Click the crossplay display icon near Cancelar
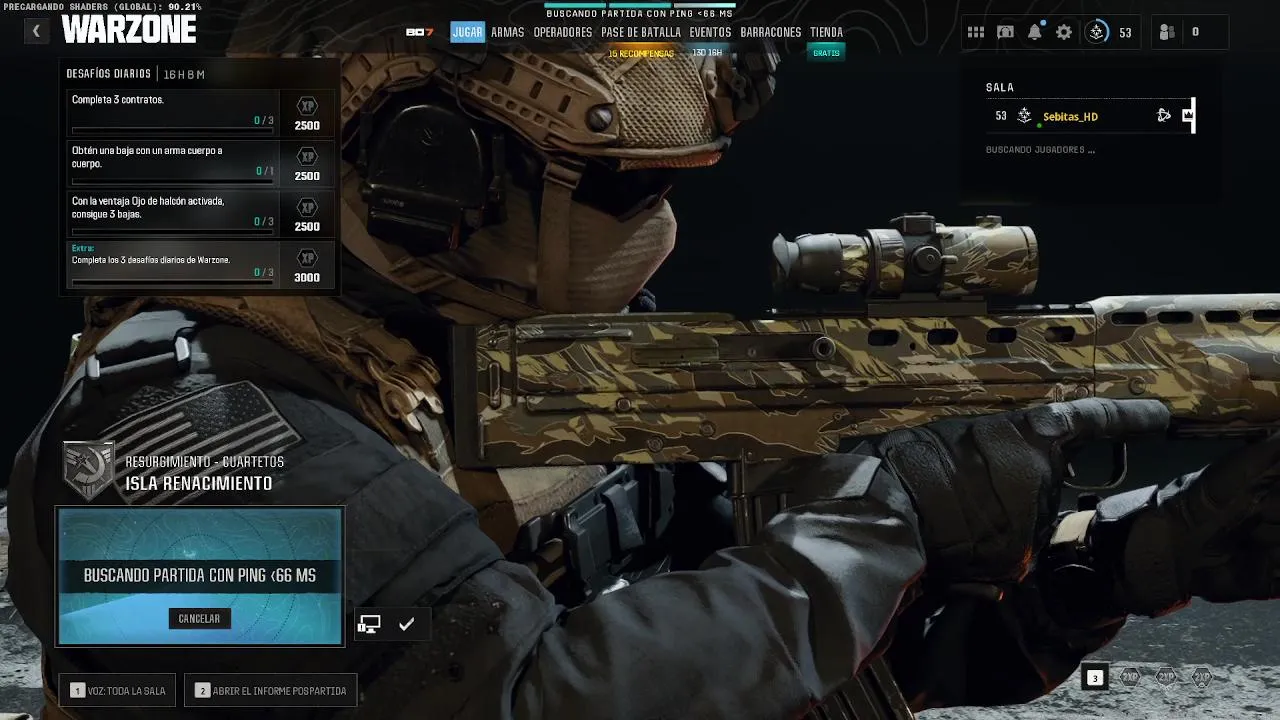Image resolution: width=1280 pixels, height=720 pixels. [369, 624]
